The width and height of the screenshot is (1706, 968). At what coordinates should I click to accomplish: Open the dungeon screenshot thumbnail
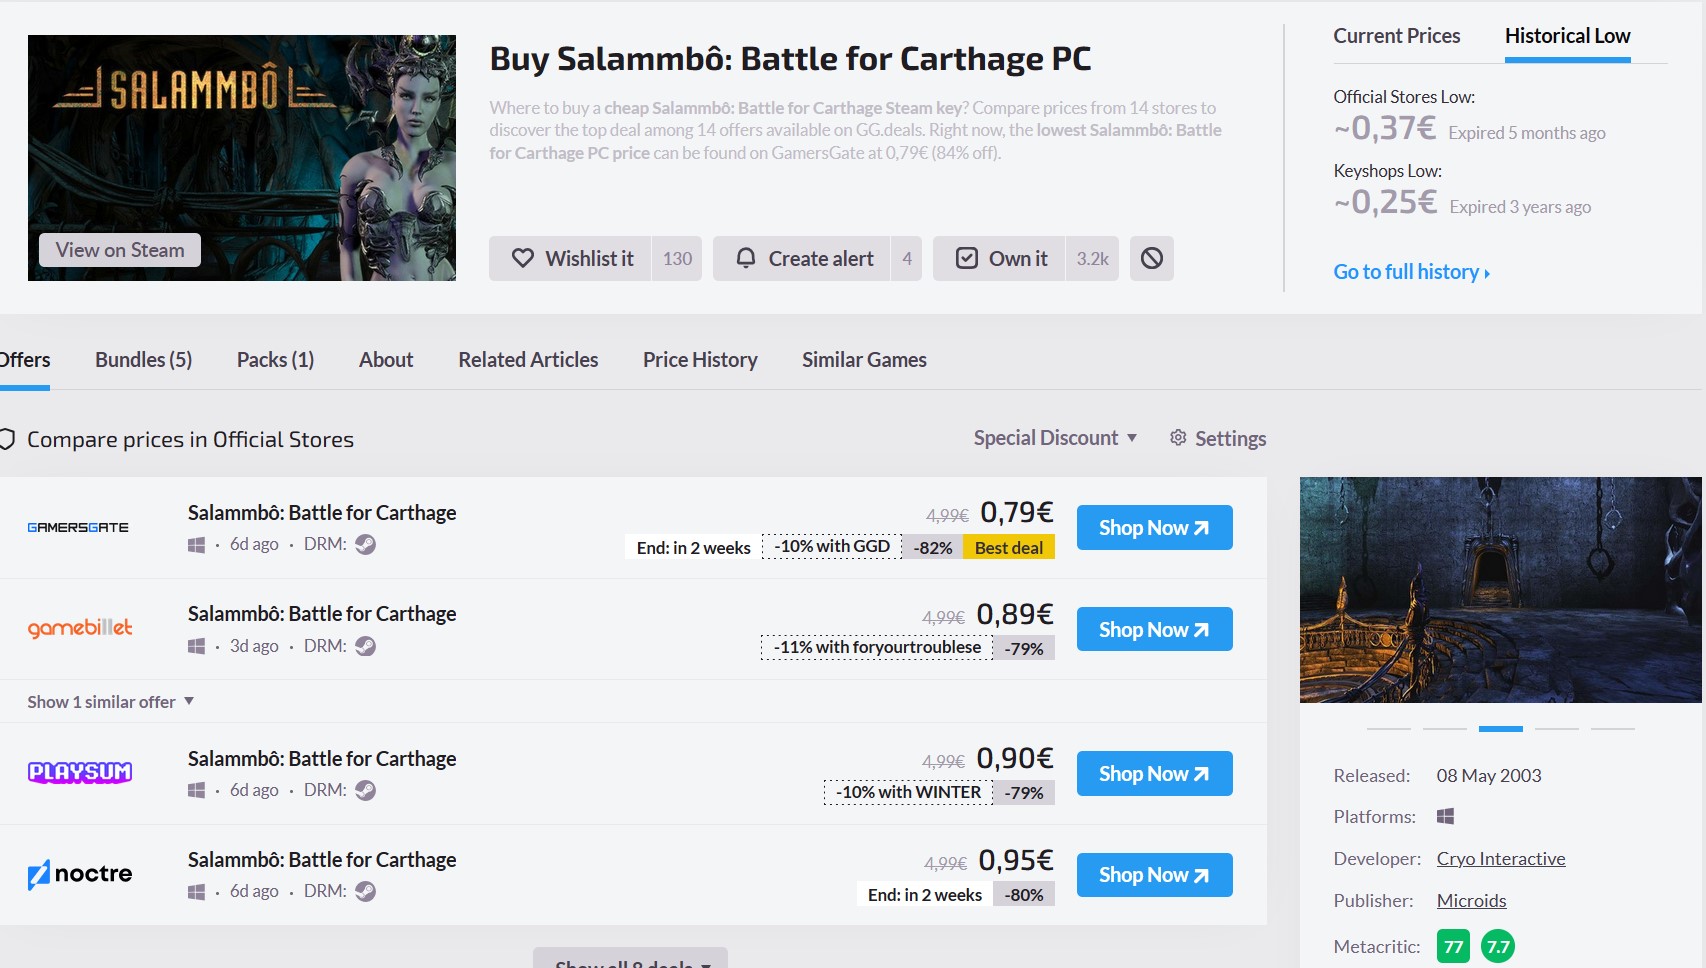coord(1500,590)
